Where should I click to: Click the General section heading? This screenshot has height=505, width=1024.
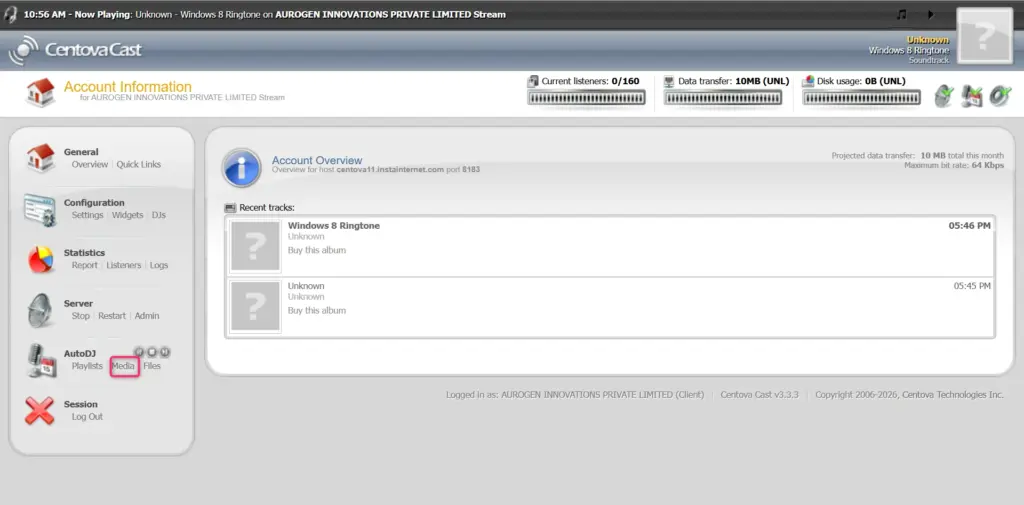81,152
